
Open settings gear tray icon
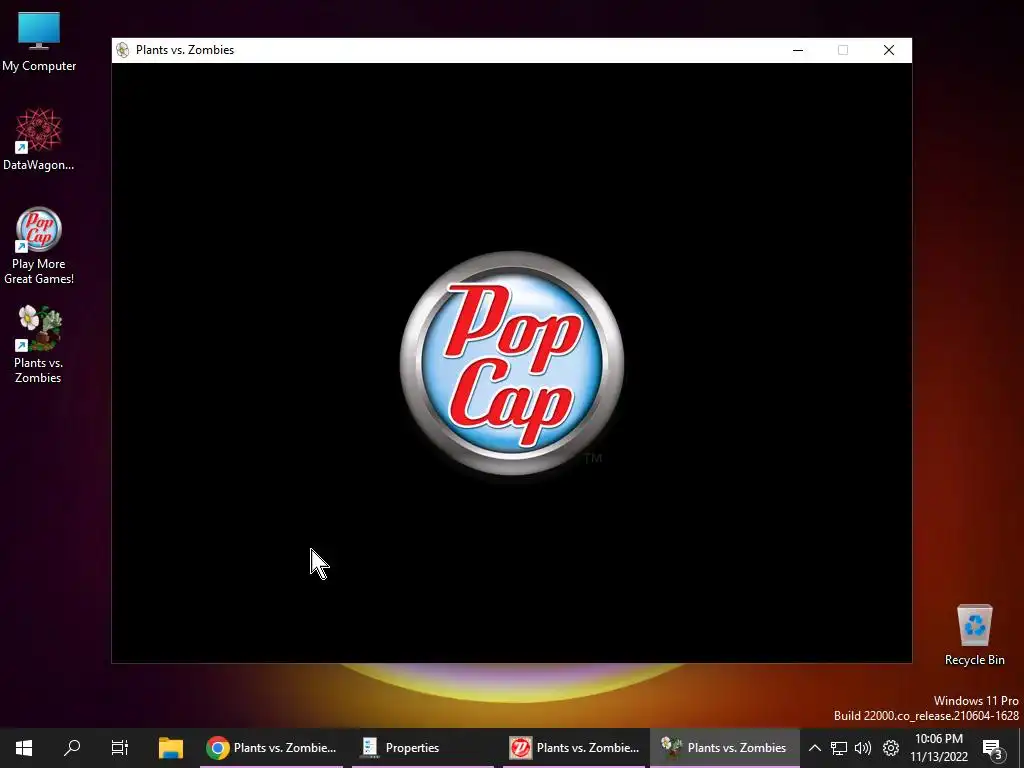(x=891, y=748)
